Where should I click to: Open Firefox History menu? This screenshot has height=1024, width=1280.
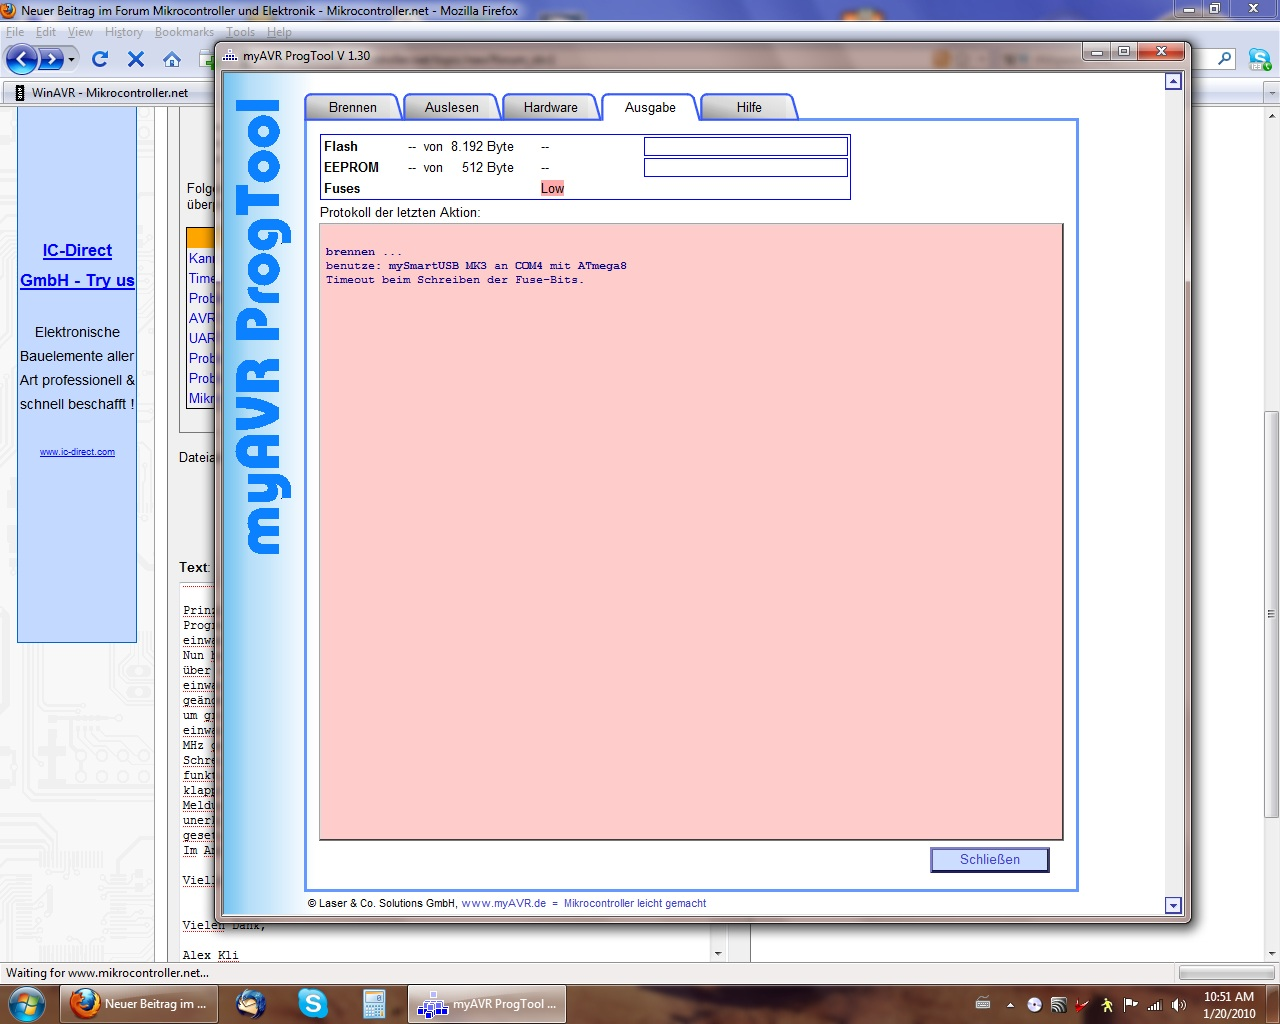point(124,32)
